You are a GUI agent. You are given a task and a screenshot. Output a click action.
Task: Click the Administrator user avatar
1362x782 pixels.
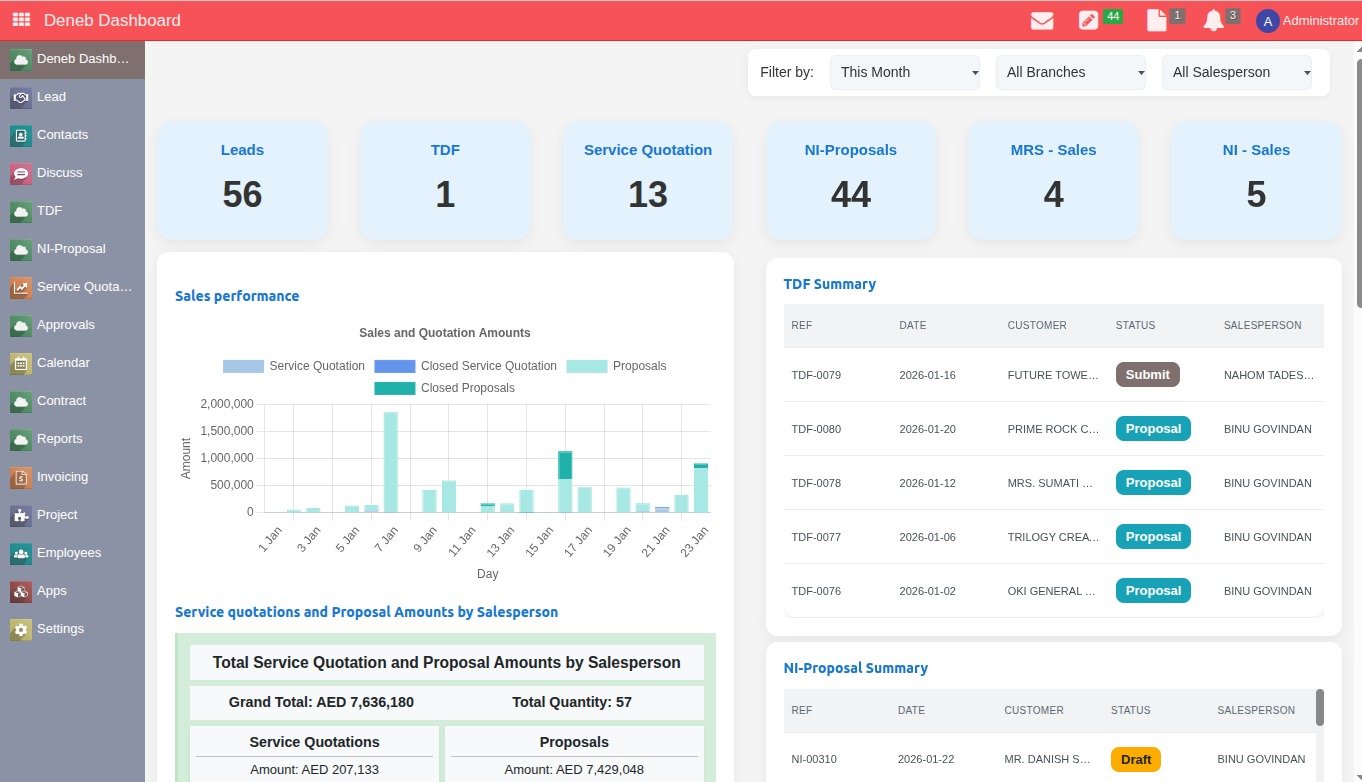click(x=1267, y=21)
